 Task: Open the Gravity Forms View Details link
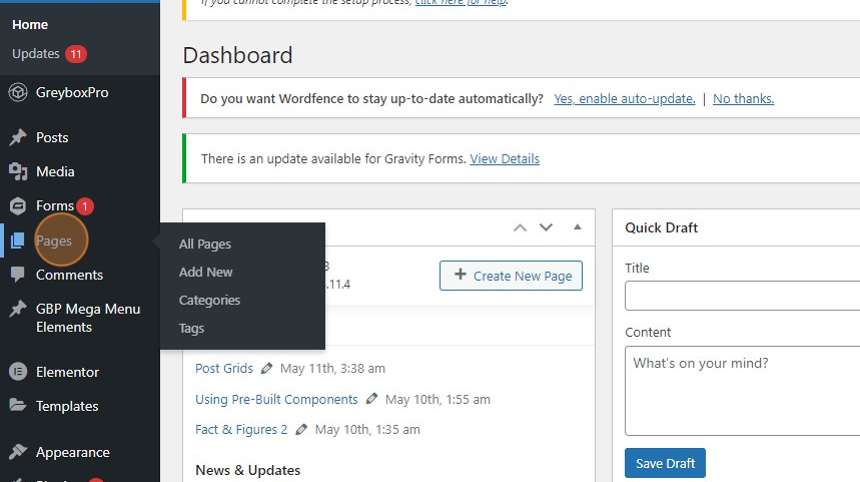coord(504,159)
